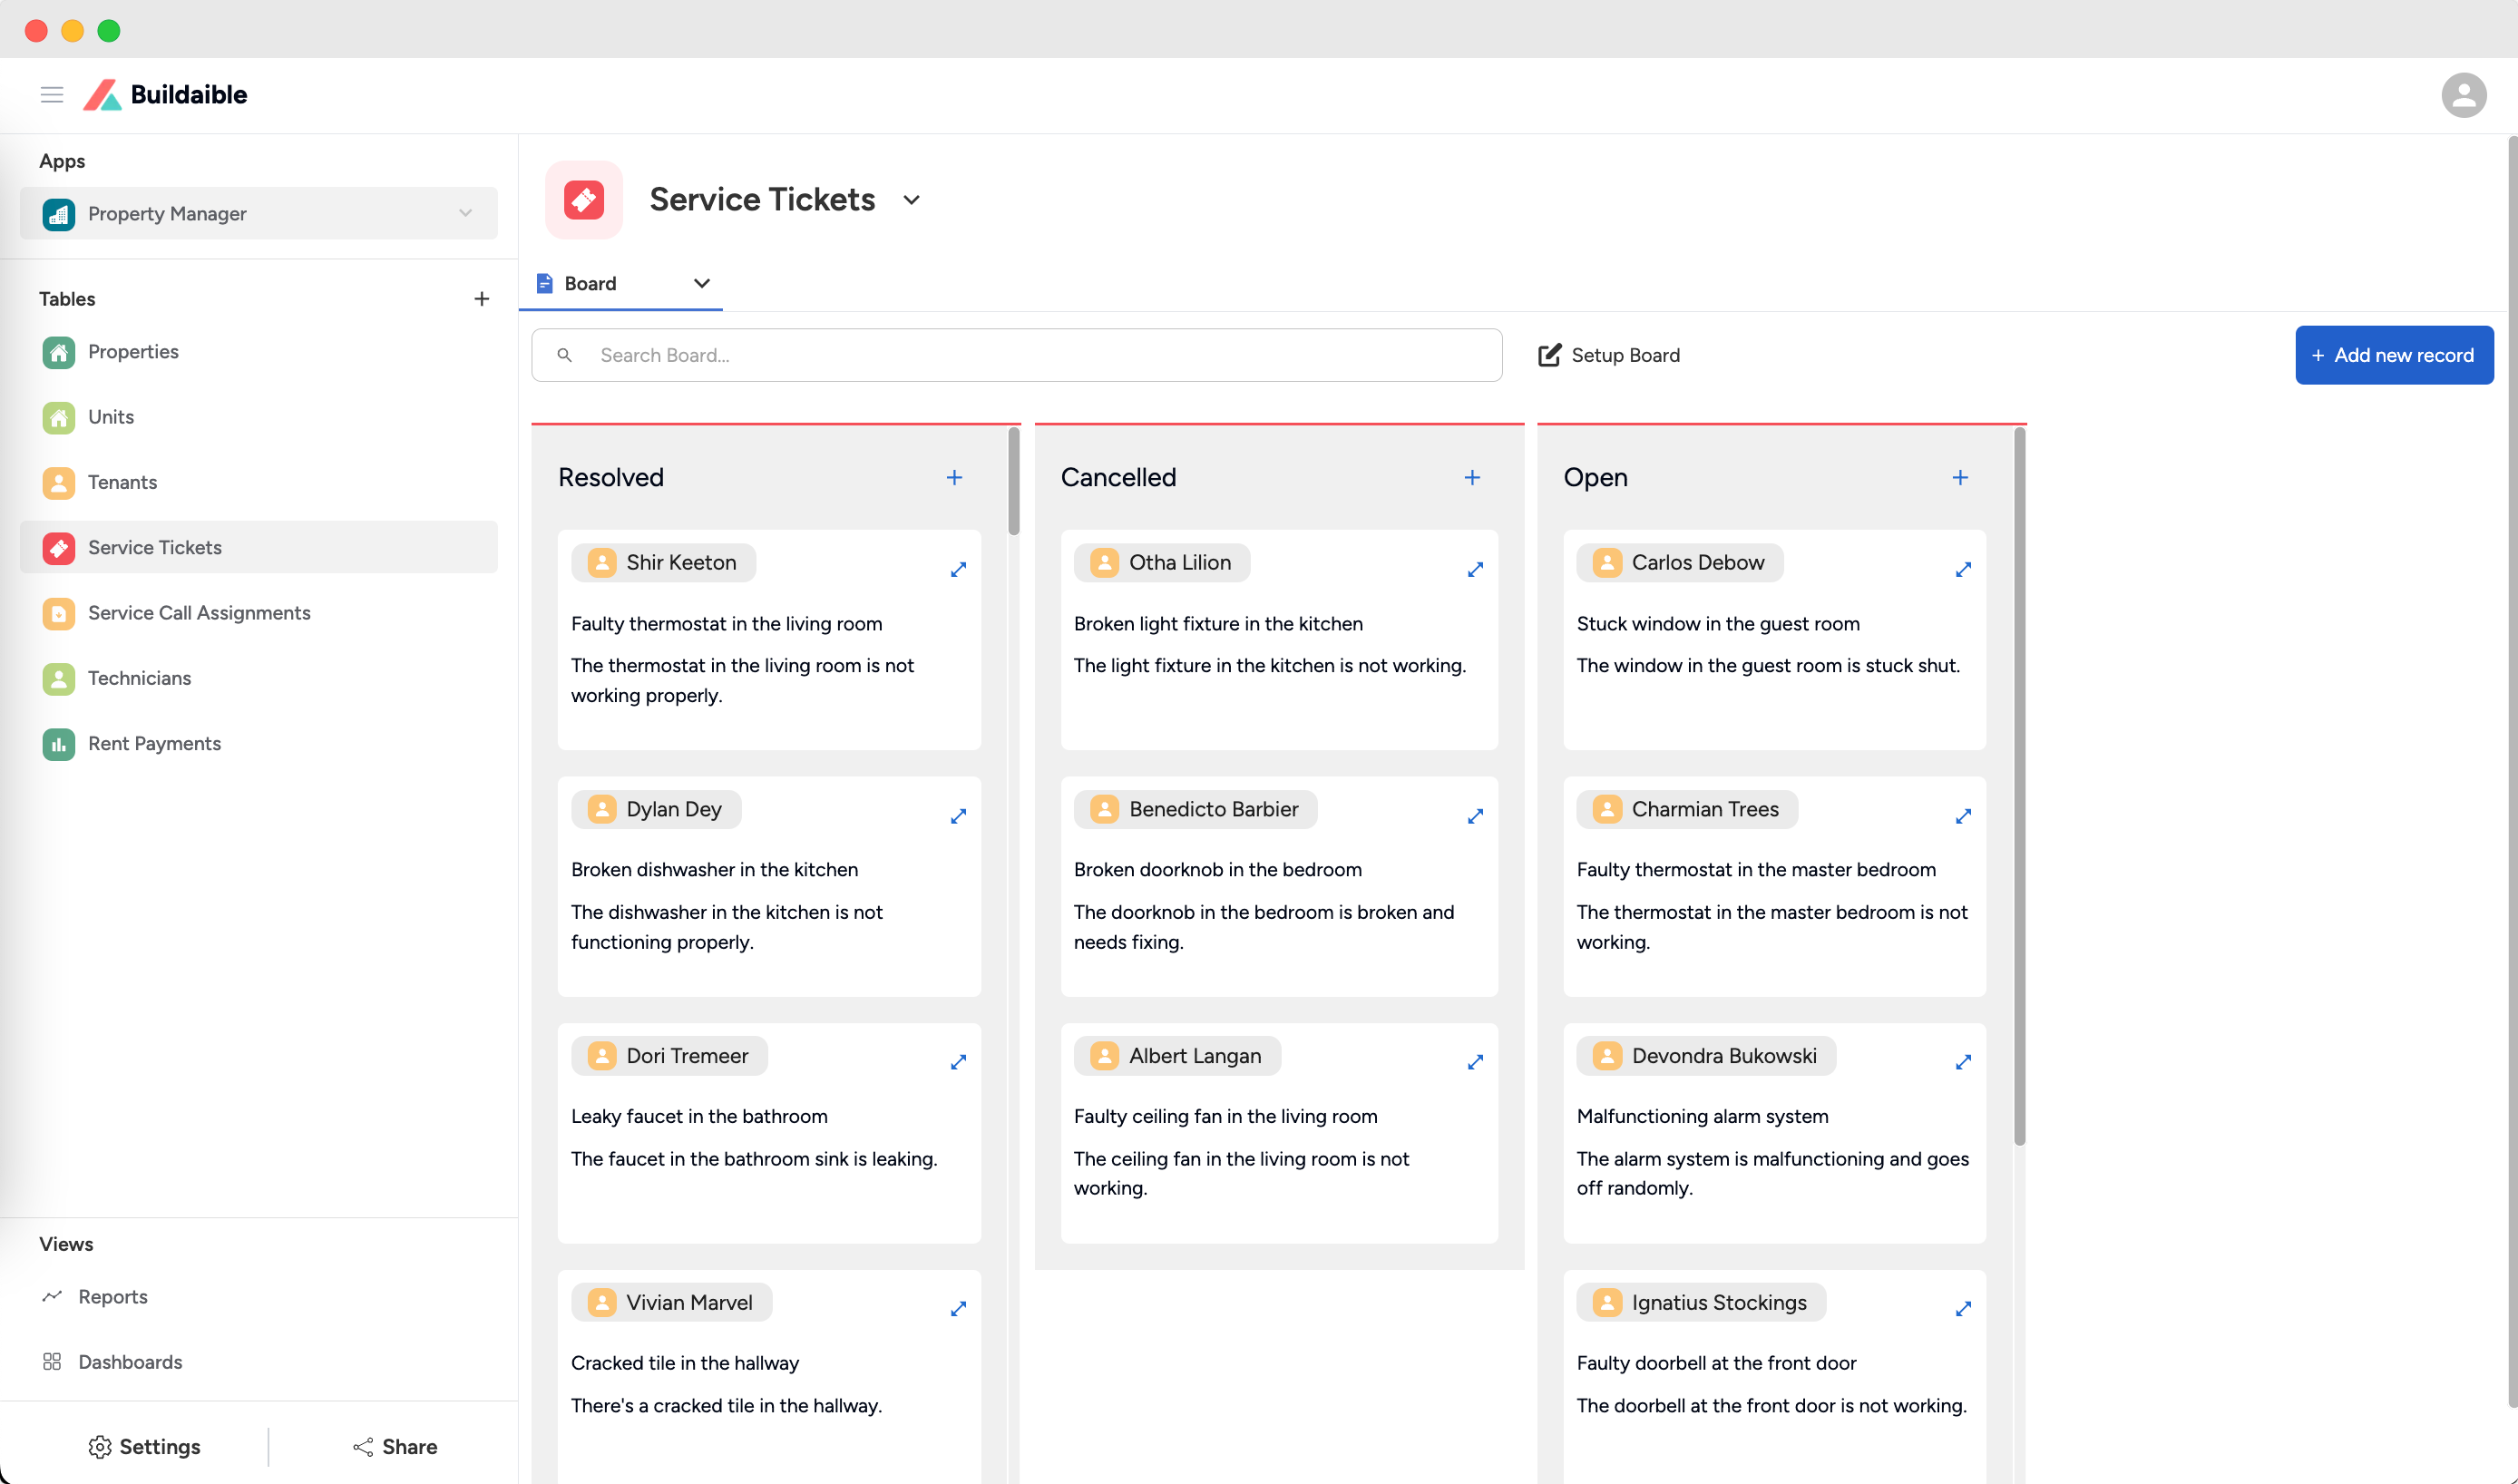Viewport: 2518px width, 1484px height.
Task: Click Vivian Marvel tenant chip
Action: [671, 1302]
